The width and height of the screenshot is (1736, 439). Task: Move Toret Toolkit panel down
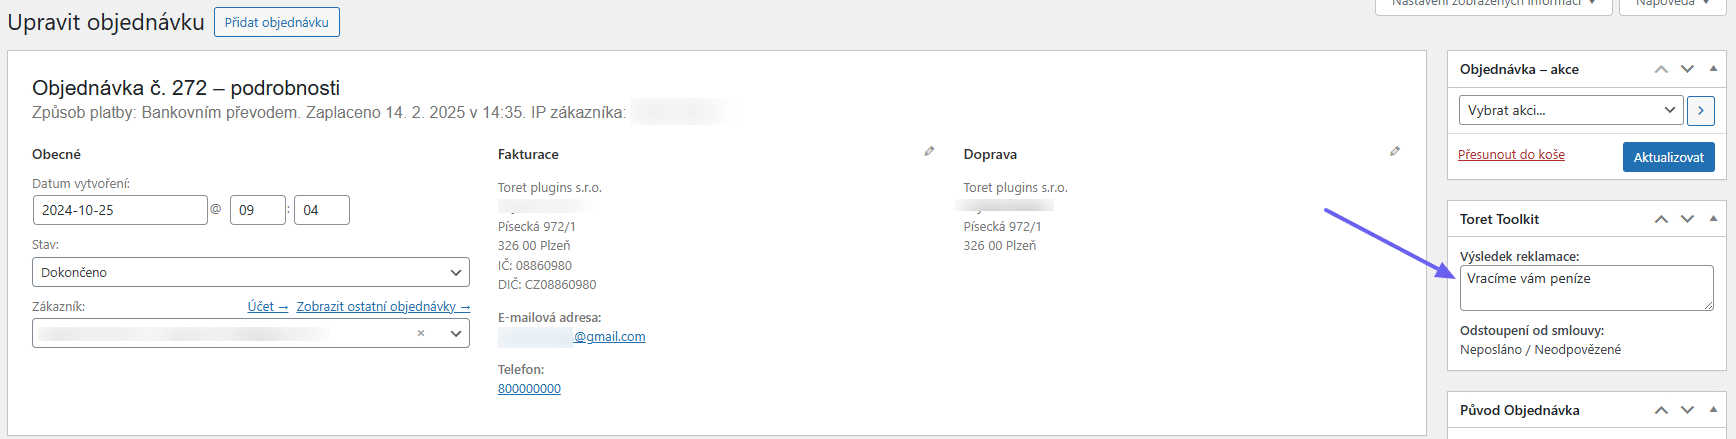coord(1687,219)
